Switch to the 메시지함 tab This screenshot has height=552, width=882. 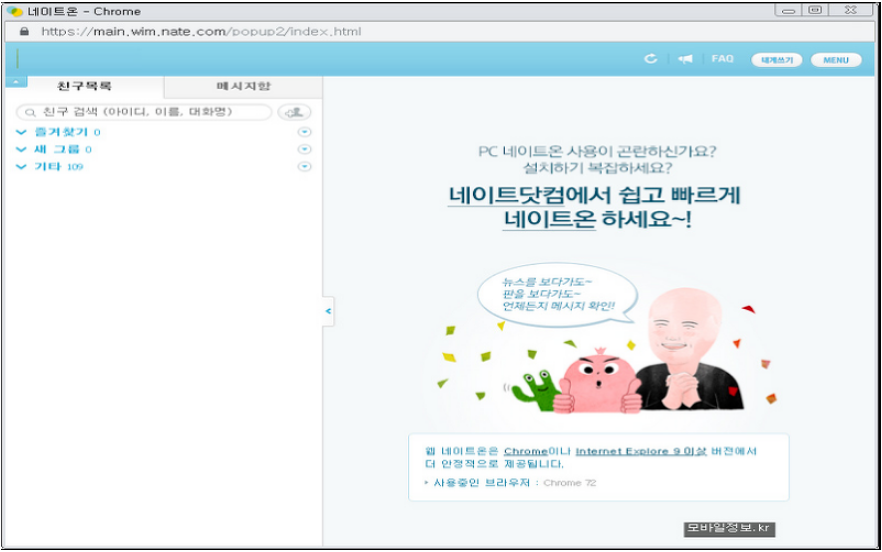[243, 86]
